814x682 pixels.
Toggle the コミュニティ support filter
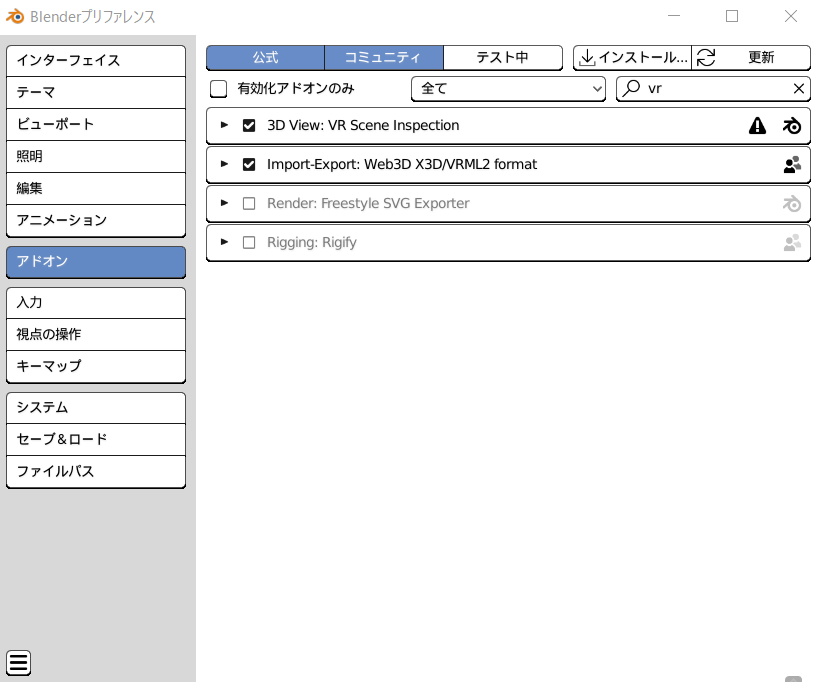(x=384, y=58)
